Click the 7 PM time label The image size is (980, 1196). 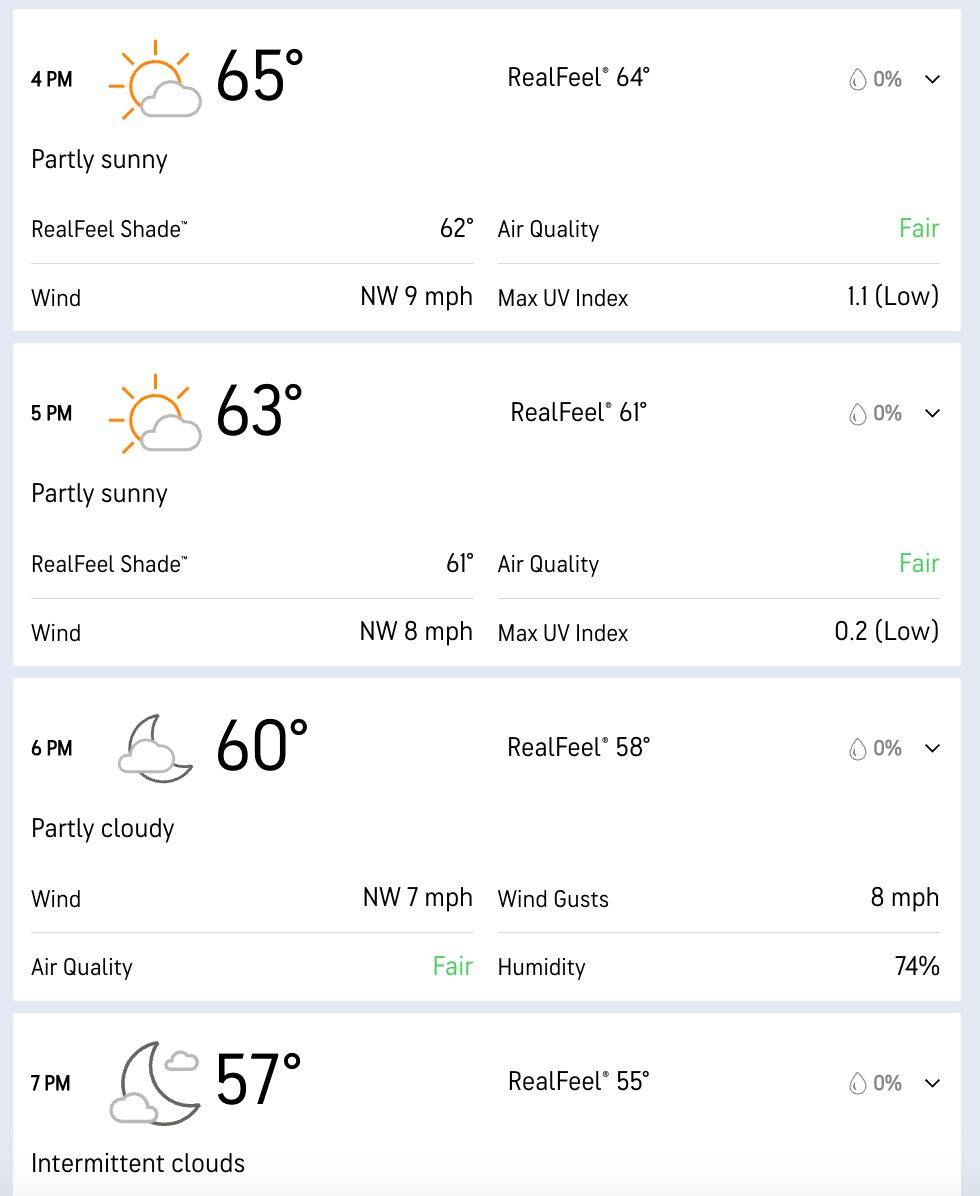tap(51, 1083)
